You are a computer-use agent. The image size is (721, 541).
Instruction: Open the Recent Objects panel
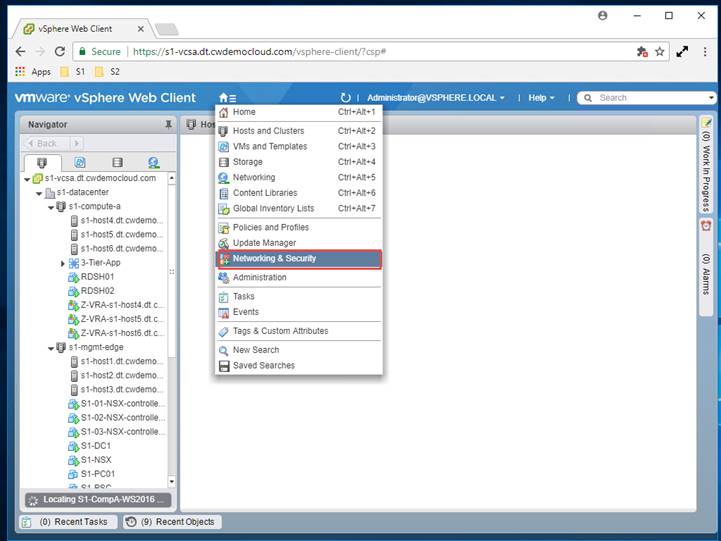click(172, 522)
